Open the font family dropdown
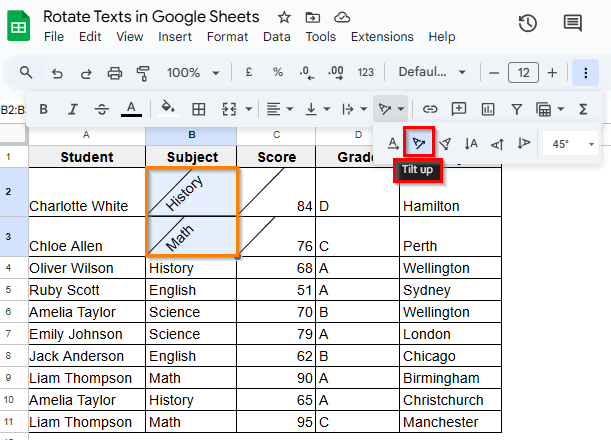This screenshot has width=611, height=440. tap(432, 72)
